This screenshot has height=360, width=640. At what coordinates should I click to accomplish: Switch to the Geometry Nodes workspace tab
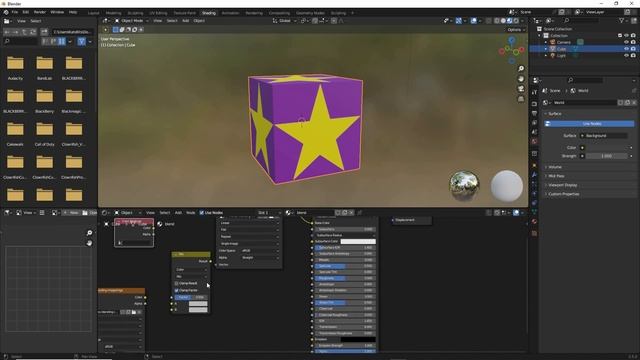[310, 13]
